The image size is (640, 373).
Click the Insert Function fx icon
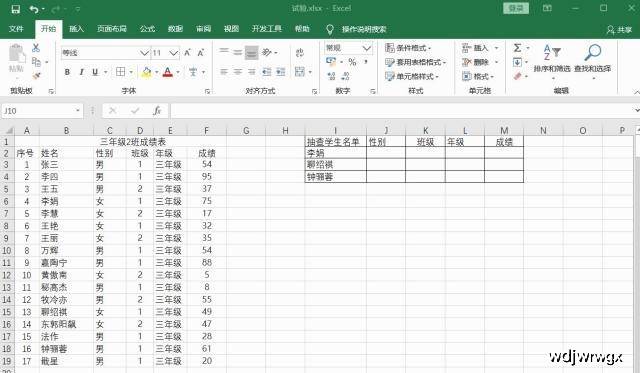pyautogui.click(x=157, y=111)
